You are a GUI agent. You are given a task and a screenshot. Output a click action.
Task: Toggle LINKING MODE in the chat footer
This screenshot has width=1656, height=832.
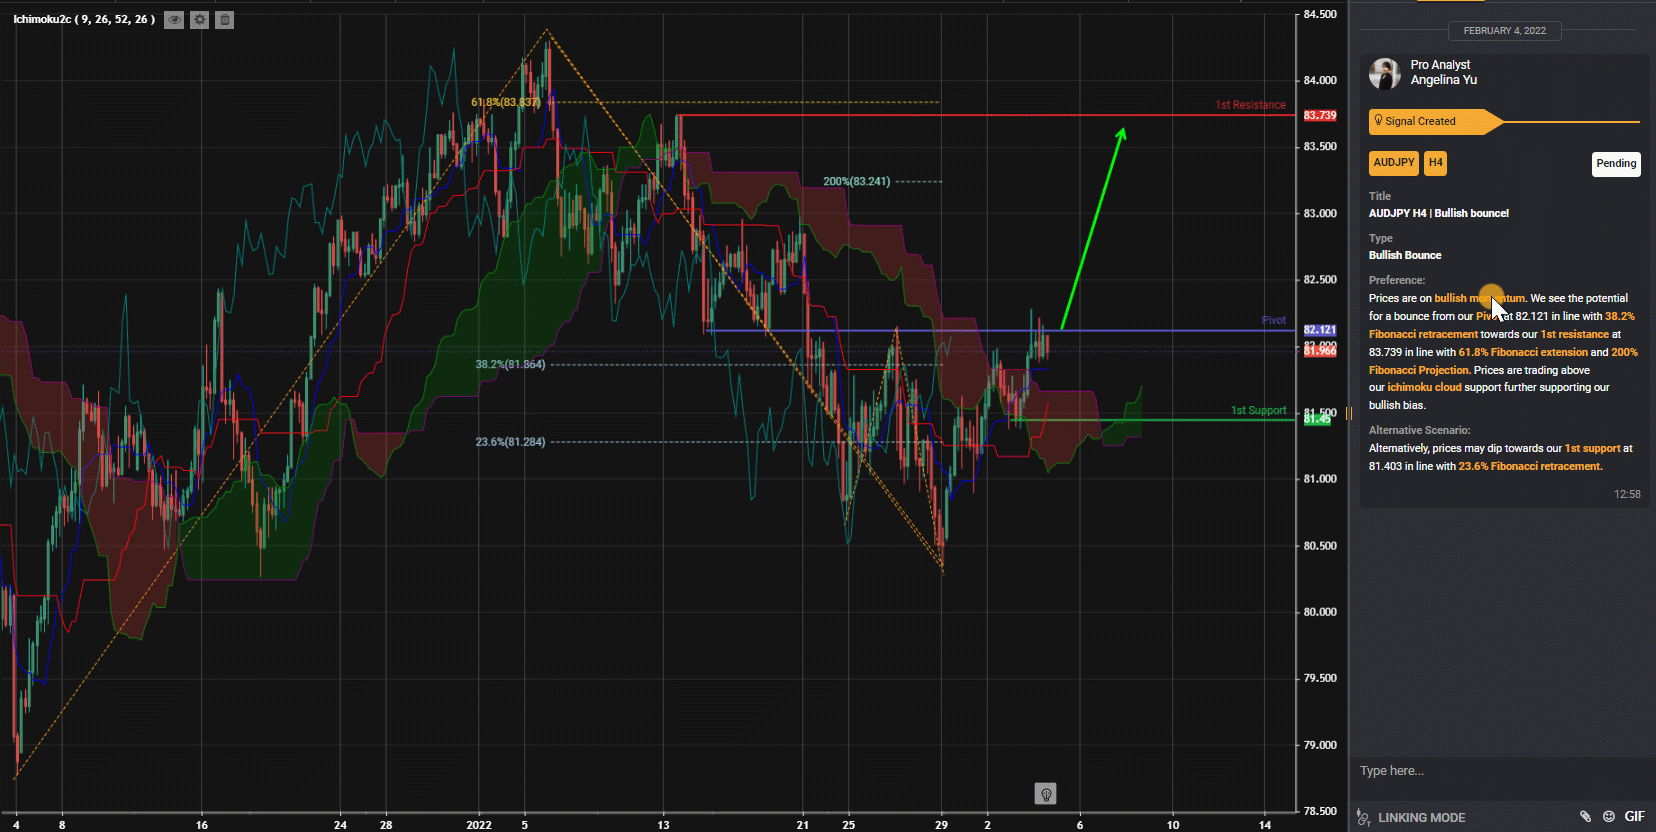(1421, 818)
